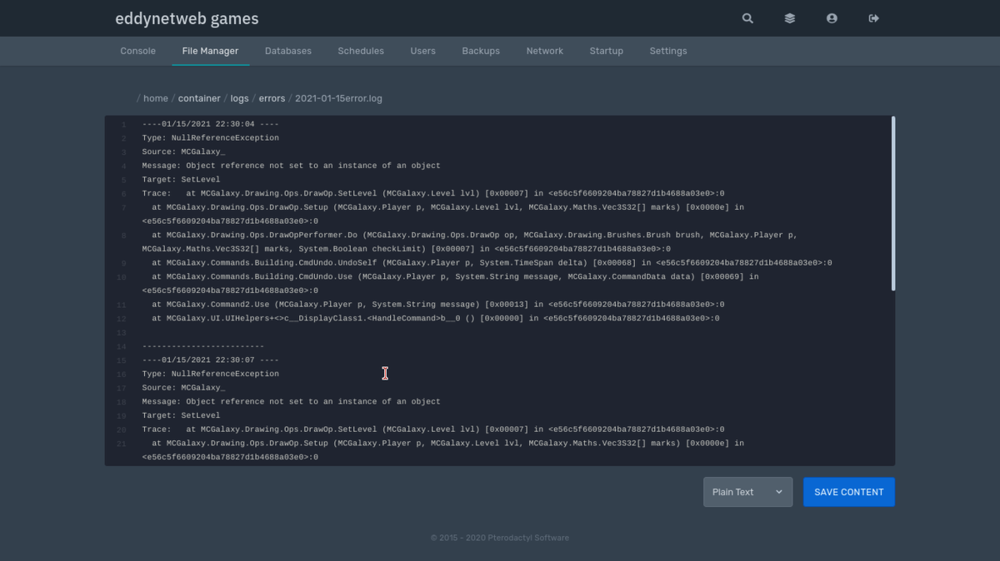Click the Pterodactyl Software footer text
This screenshot has height=561, width=1000.
tap(500, 538)
